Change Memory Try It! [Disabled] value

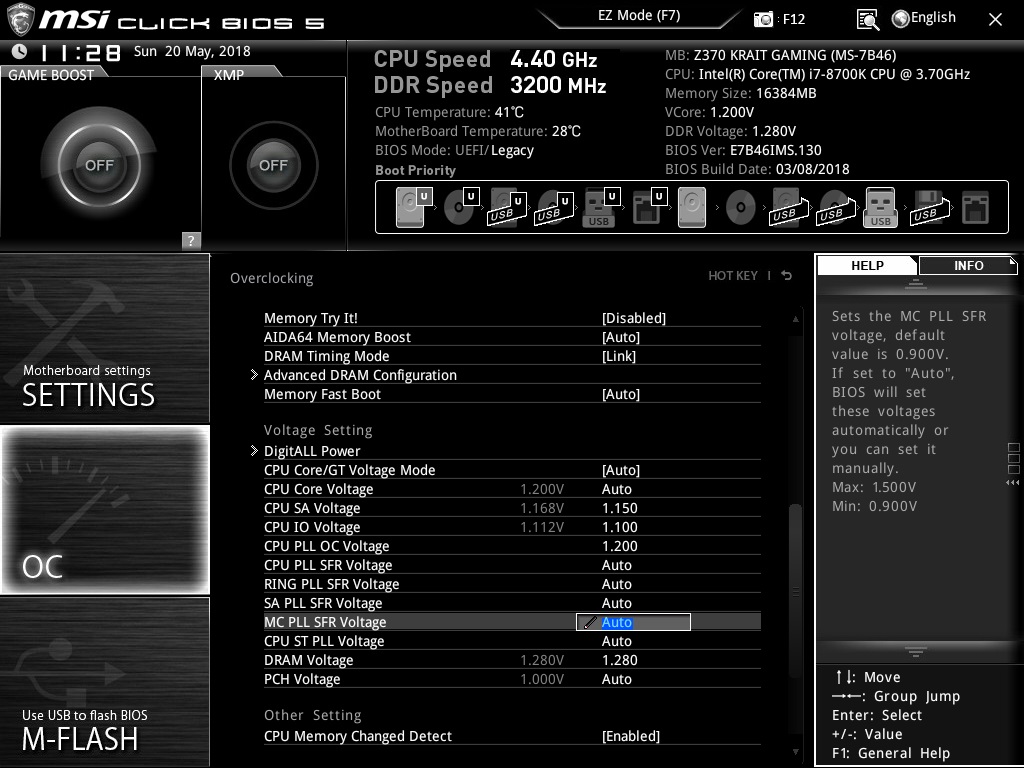pos(633,318)
